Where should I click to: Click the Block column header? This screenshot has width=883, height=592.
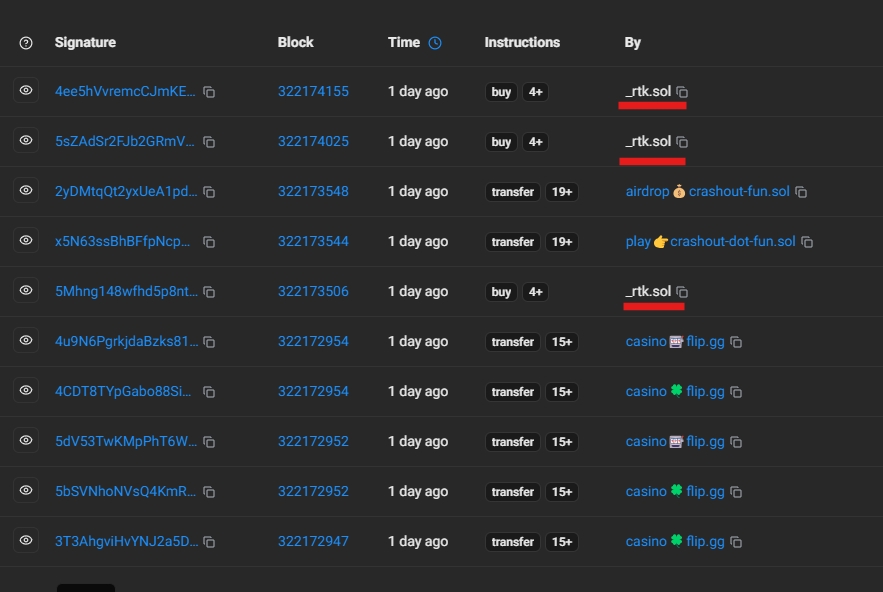tap(295, 42)
